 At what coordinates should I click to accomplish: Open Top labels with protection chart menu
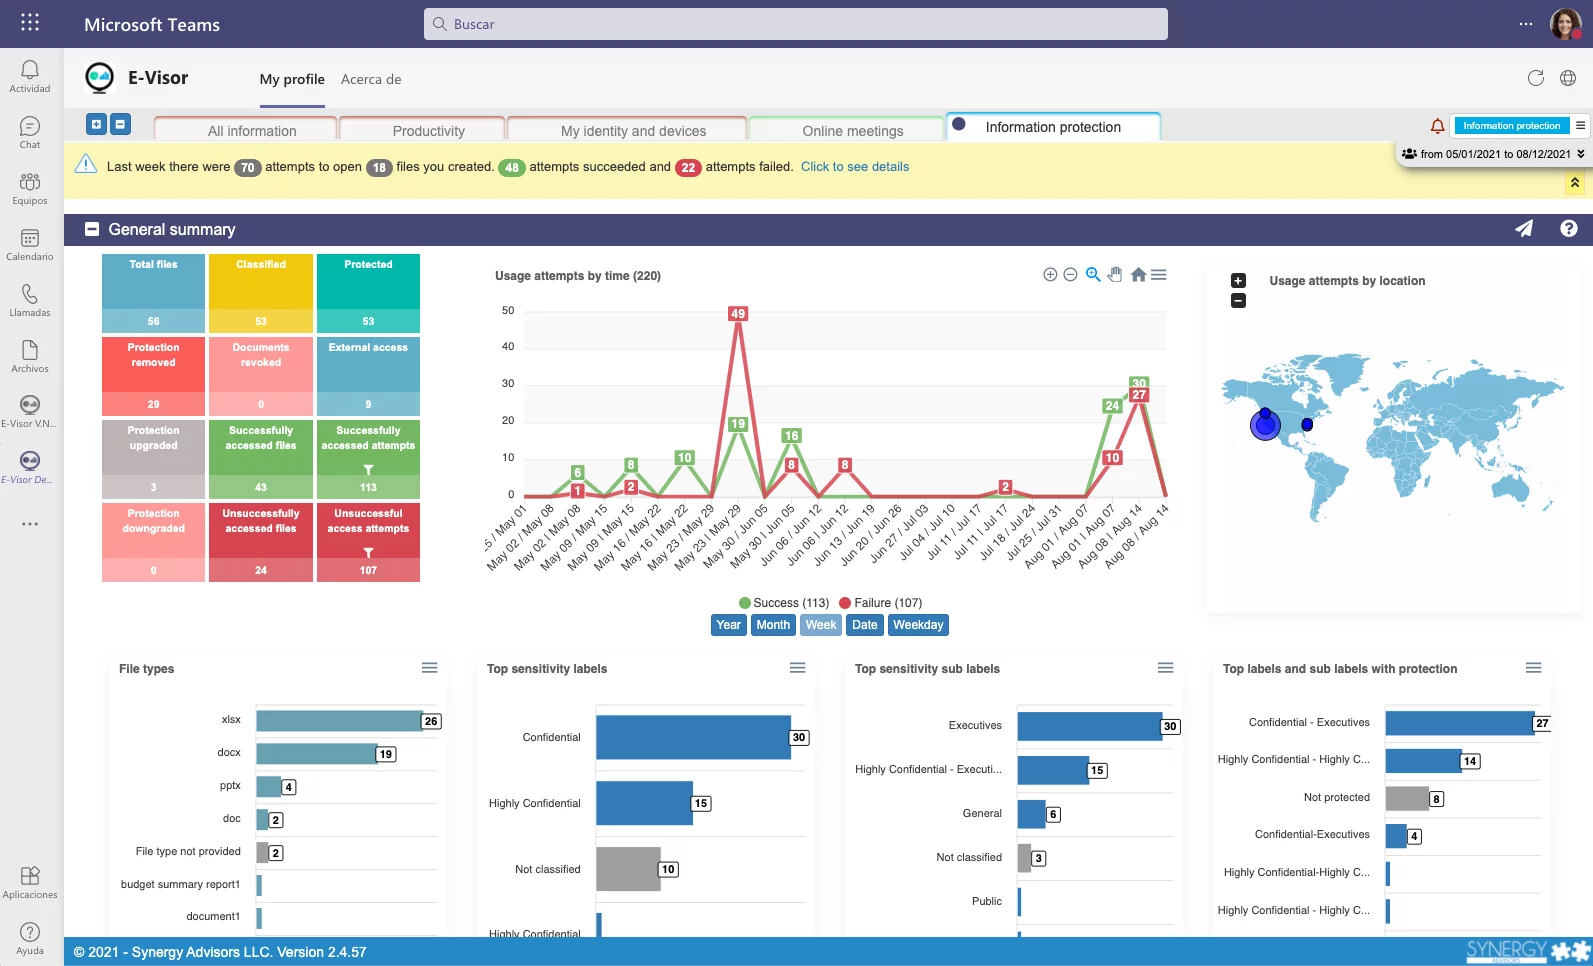pos(1534,668)
